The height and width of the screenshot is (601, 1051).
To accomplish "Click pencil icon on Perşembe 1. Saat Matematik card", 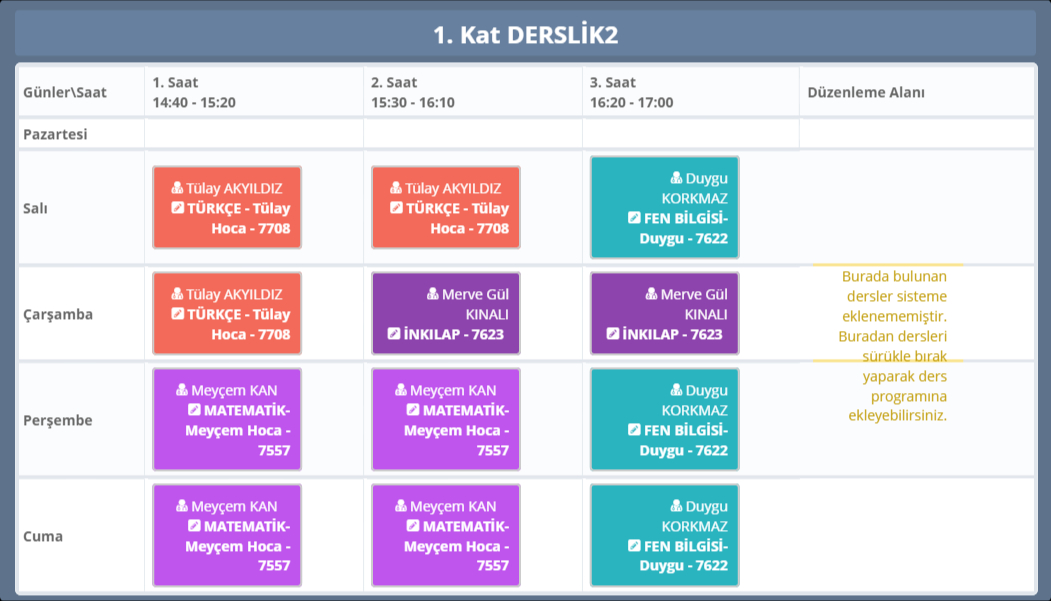I will pyautogui.click(x=194, y=410).
